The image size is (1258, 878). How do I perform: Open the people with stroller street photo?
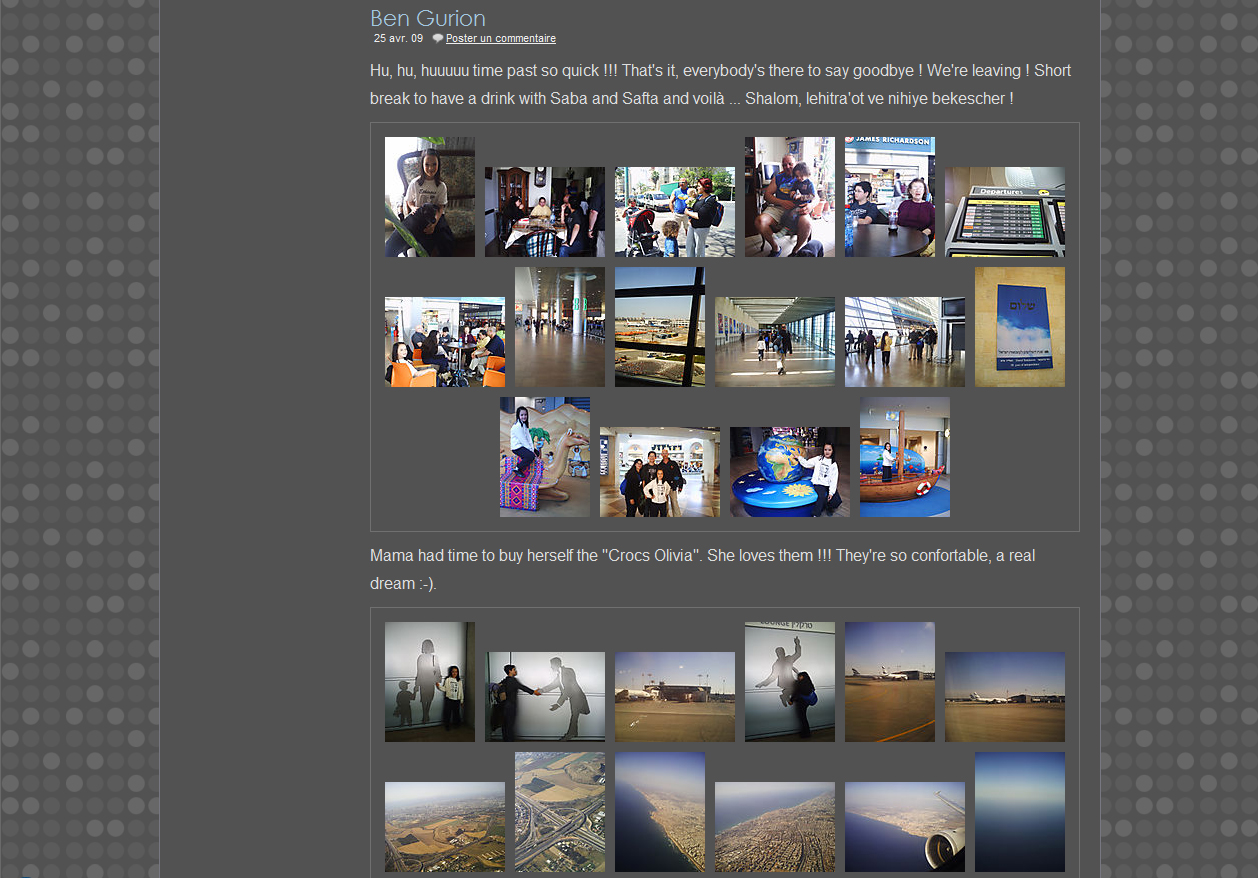click(674, 212)
